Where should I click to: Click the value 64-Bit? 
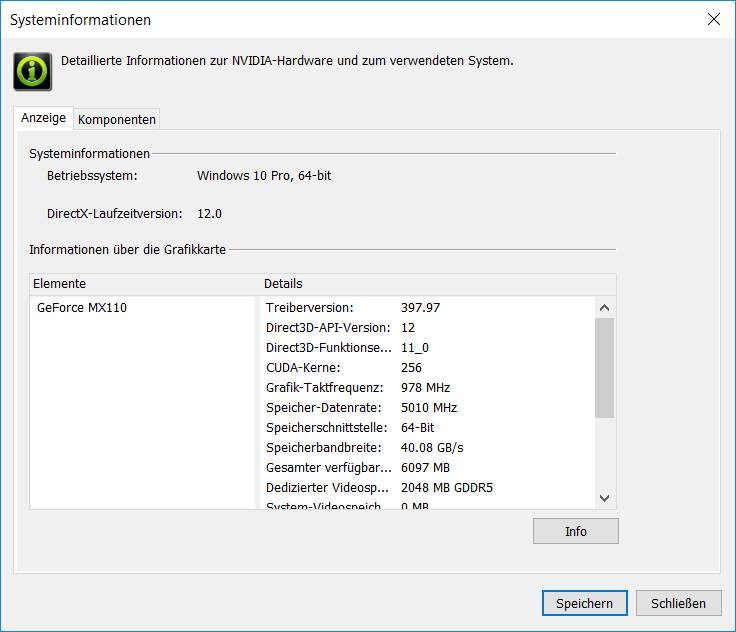click(417, 428)
